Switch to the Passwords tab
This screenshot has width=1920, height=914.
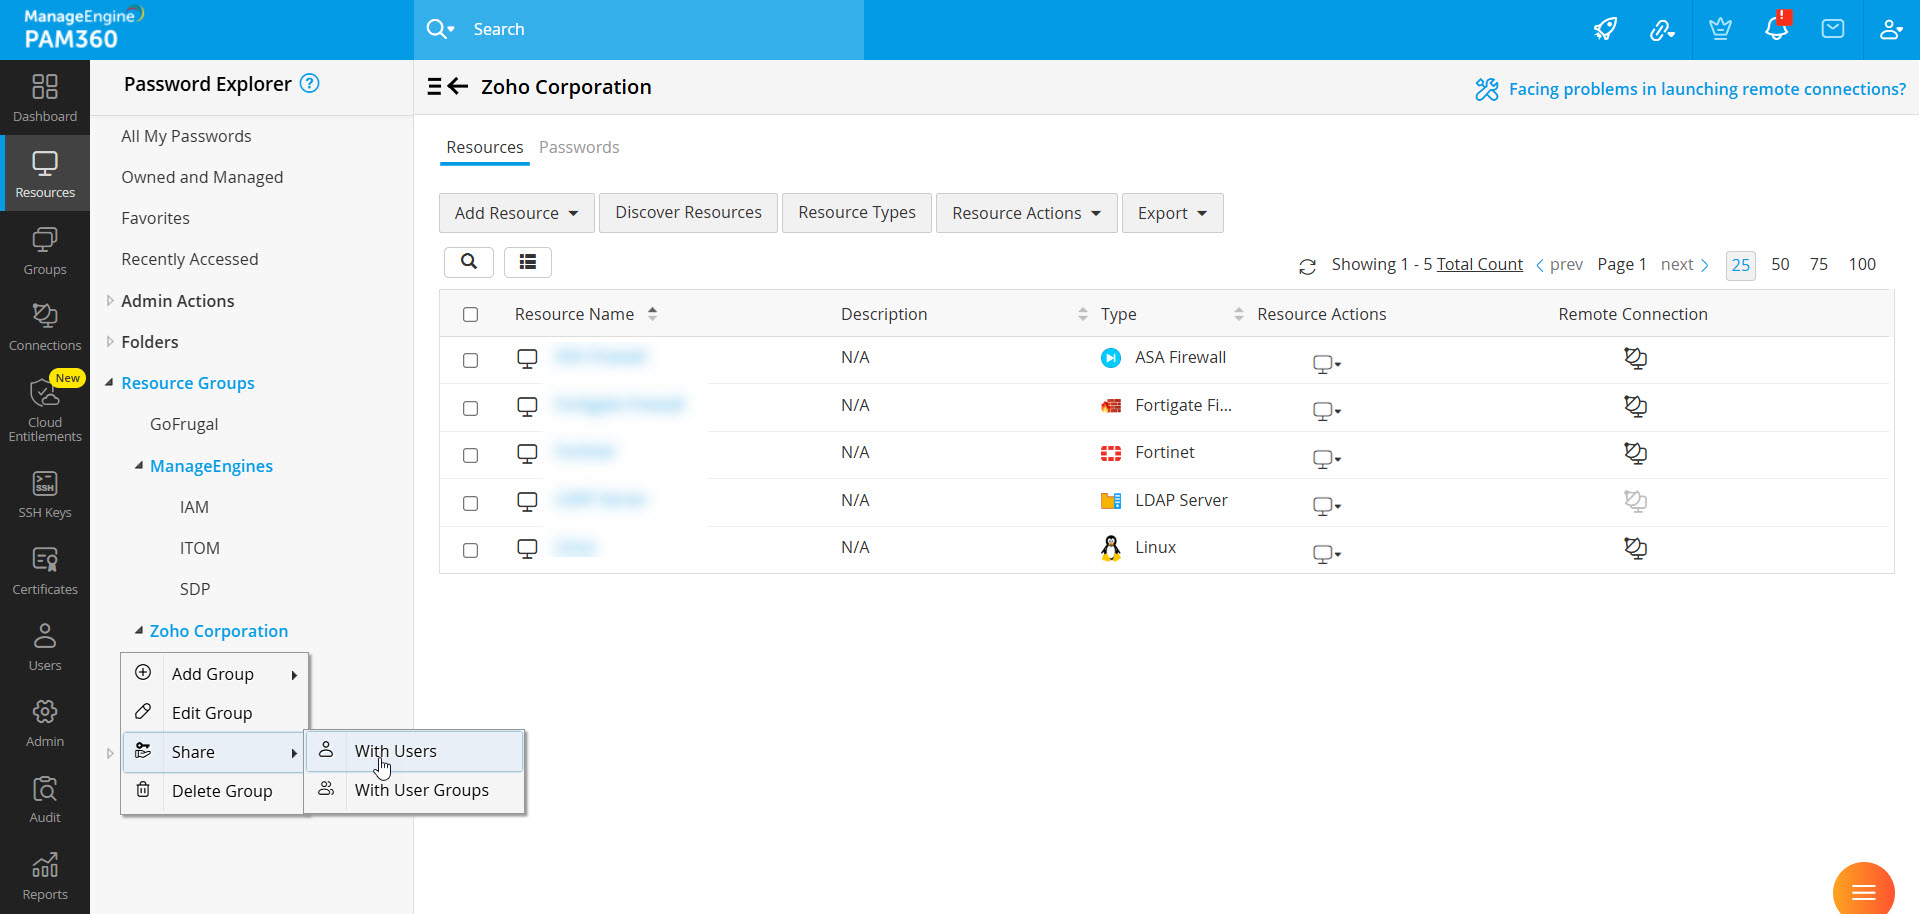(579, 147)
